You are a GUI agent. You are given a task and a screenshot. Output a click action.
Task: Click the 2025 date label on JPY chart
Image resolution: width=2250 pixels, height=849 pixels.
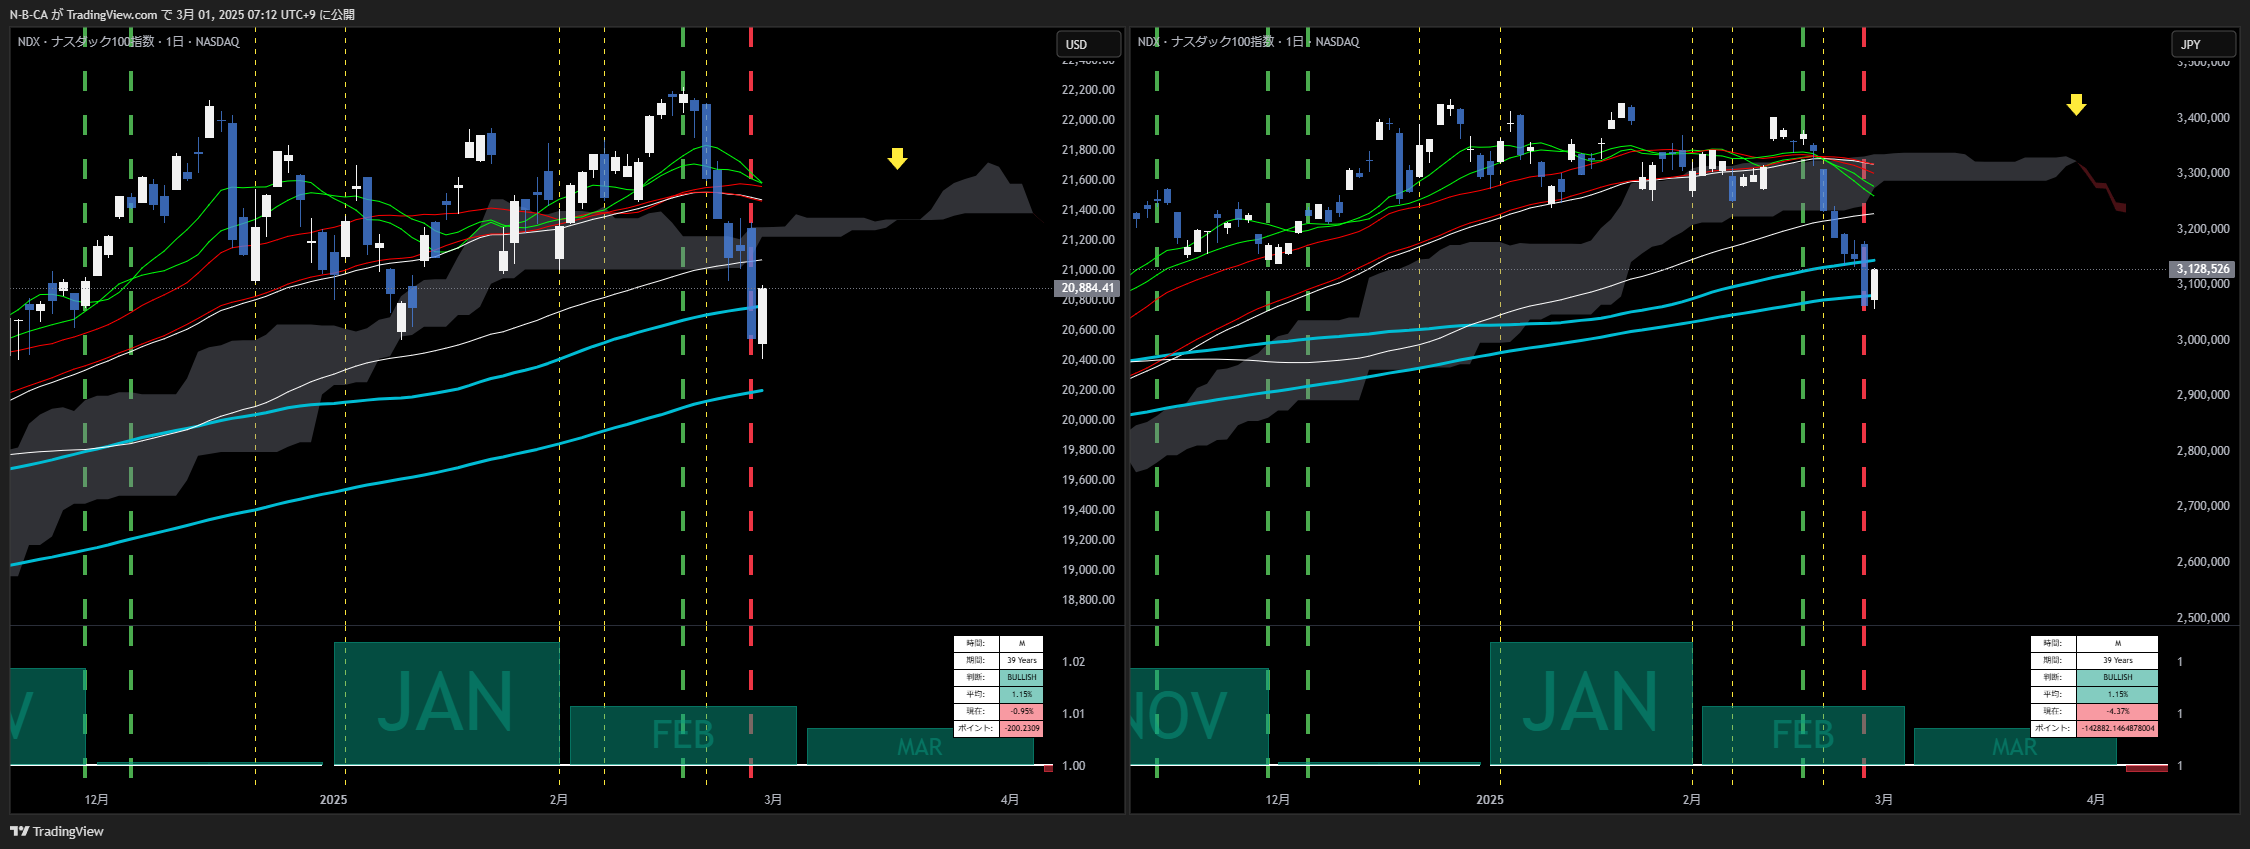(x=1490, y=800)
